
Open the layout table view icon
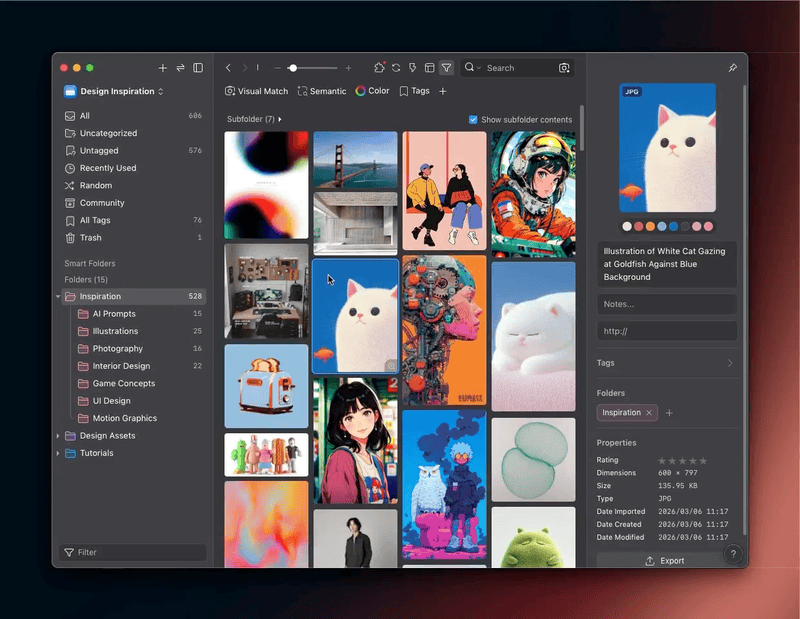click(430, 67)
